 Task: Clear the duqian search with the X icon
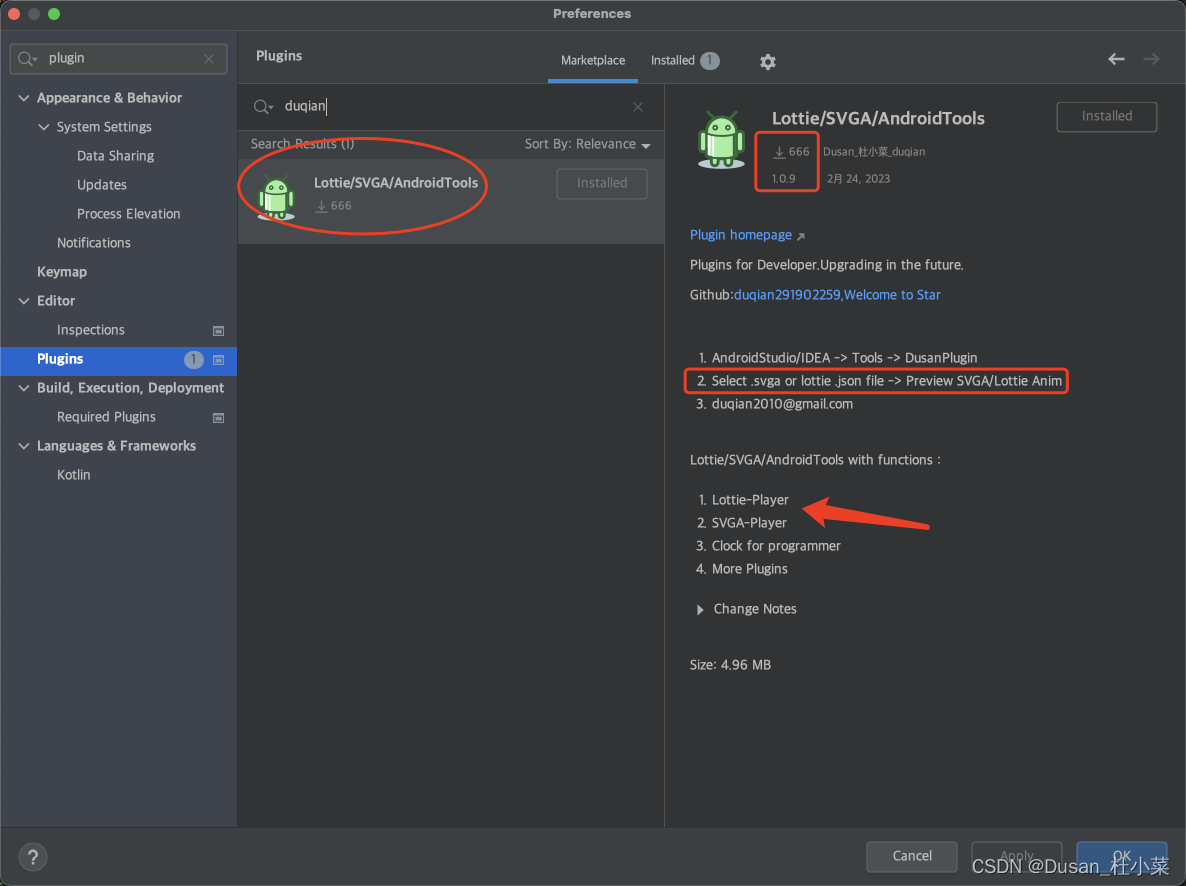click(x=637, y=106)
